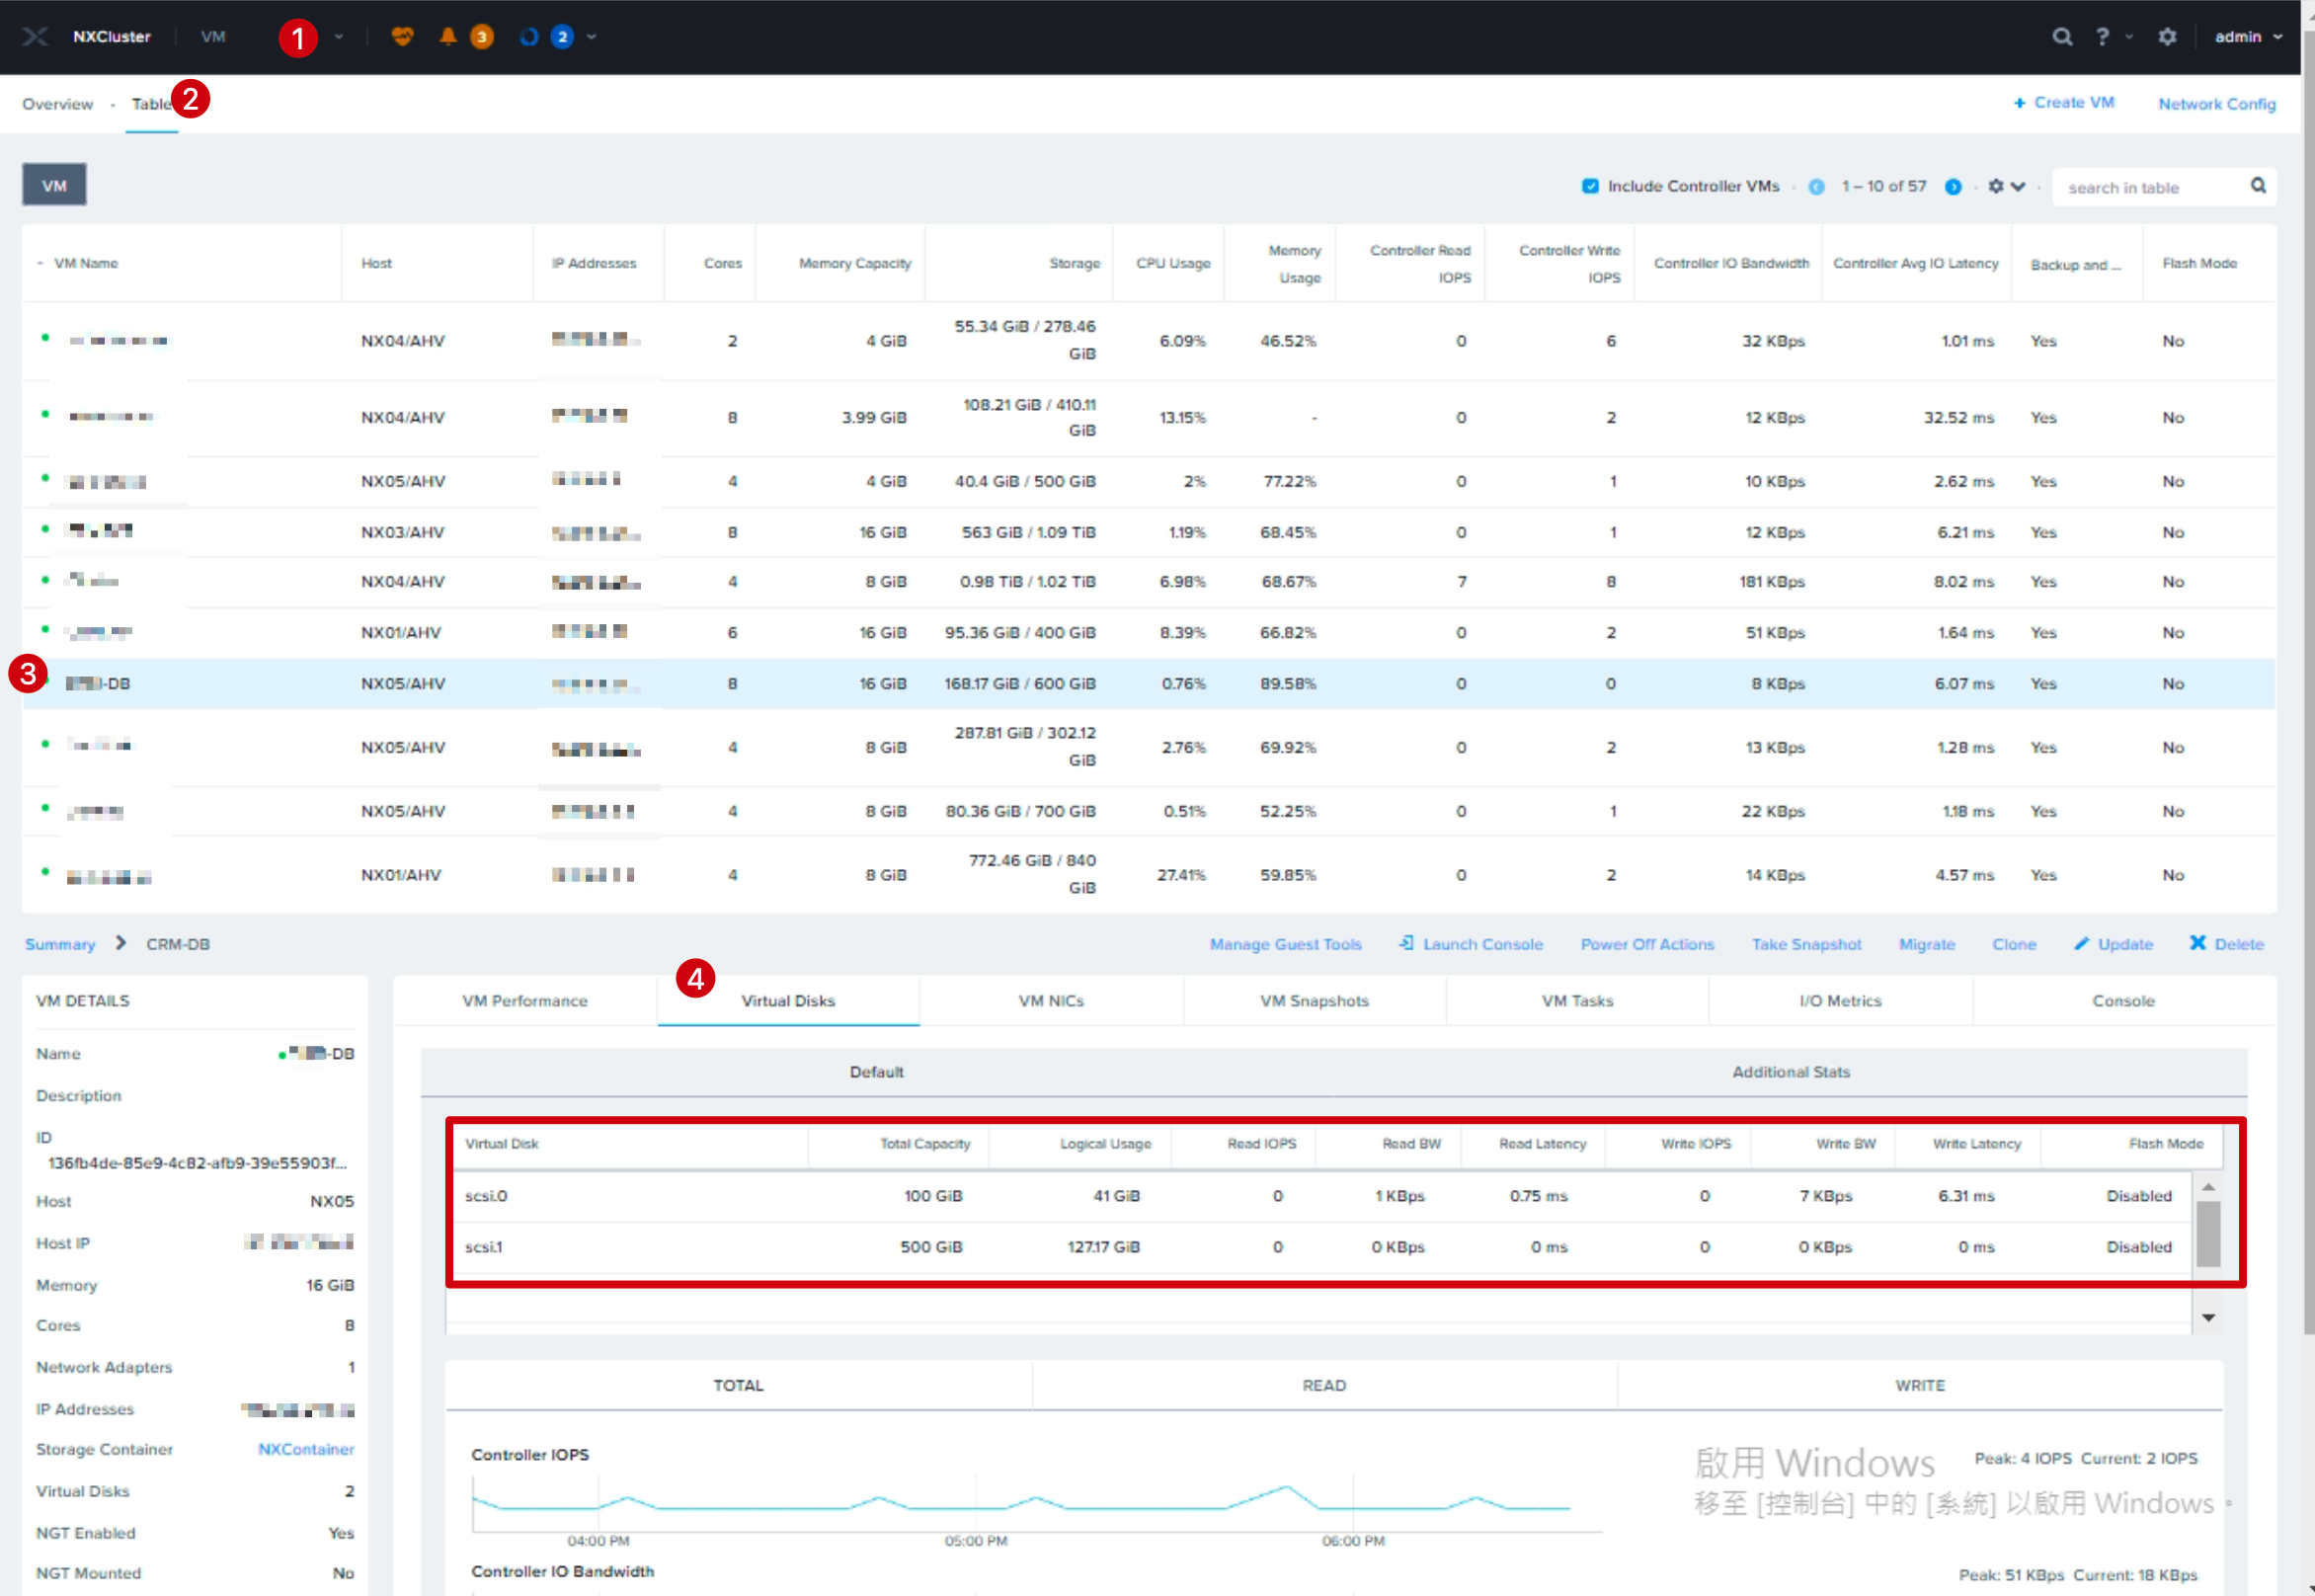2315x1596 pixels.
Task: Toggle Include Controller VMs checkbox
Action: (1590, 186)
